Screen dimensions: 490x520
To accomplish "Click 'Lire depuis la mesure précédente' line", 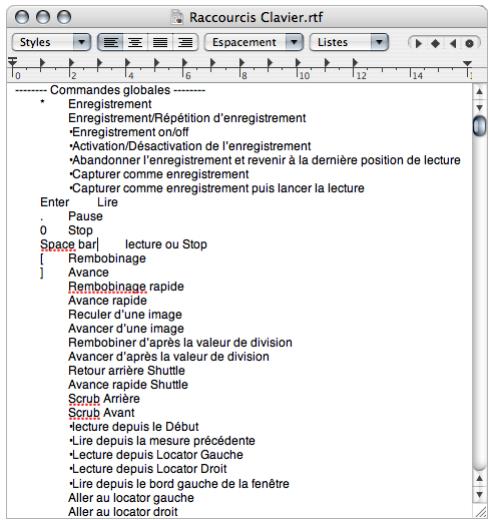I will tap(162, 441).
